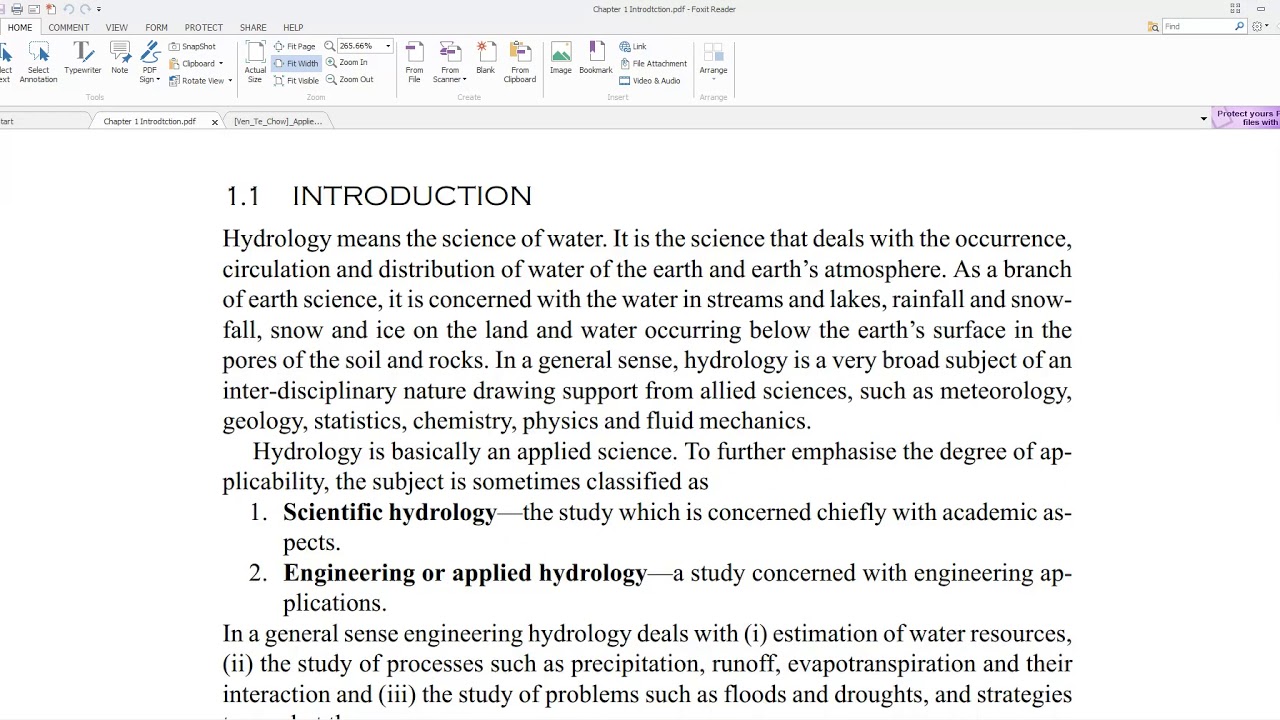Create PDF From Scanner

(450, 62)
